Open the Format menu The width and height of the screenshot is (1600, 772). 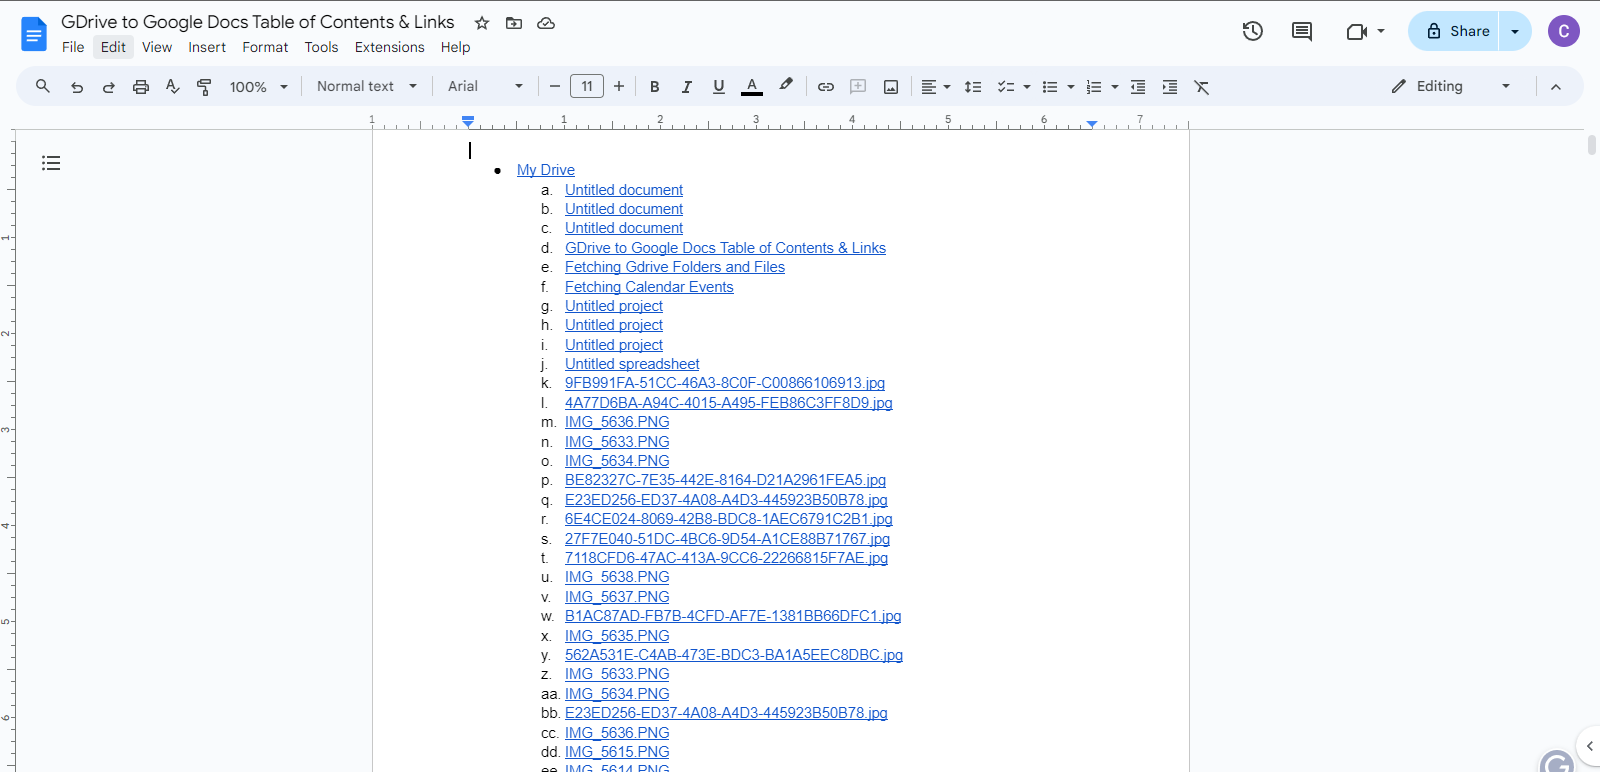tap(265, 47)
